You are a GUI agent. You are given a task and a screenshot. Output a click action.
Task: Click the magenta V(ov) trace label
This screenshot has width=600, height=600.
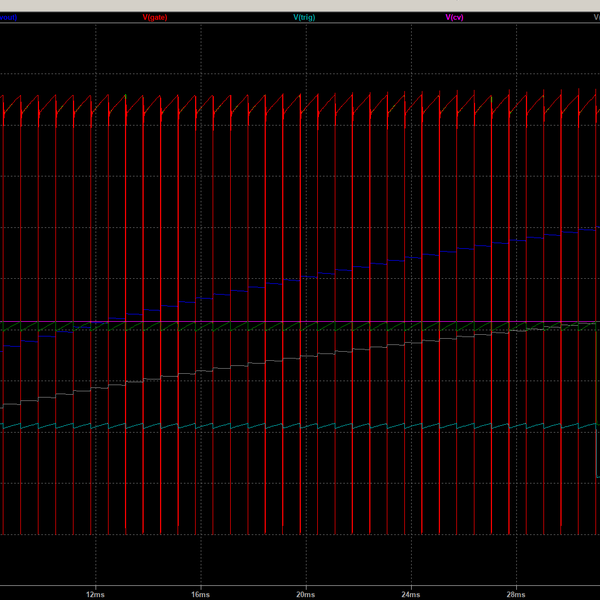454,17
